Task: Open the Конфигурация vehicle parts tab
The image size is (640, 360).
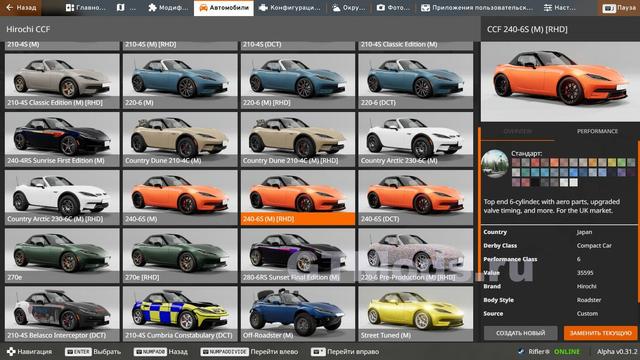Action: pyautogui.click(x=290, y=8)
